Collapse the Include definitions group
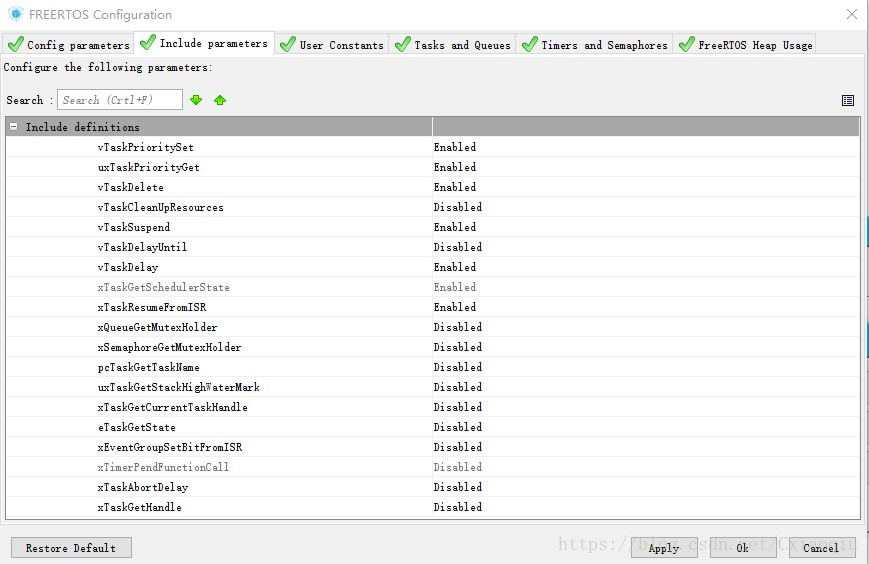The image size is (869, 564). point(14,127)
